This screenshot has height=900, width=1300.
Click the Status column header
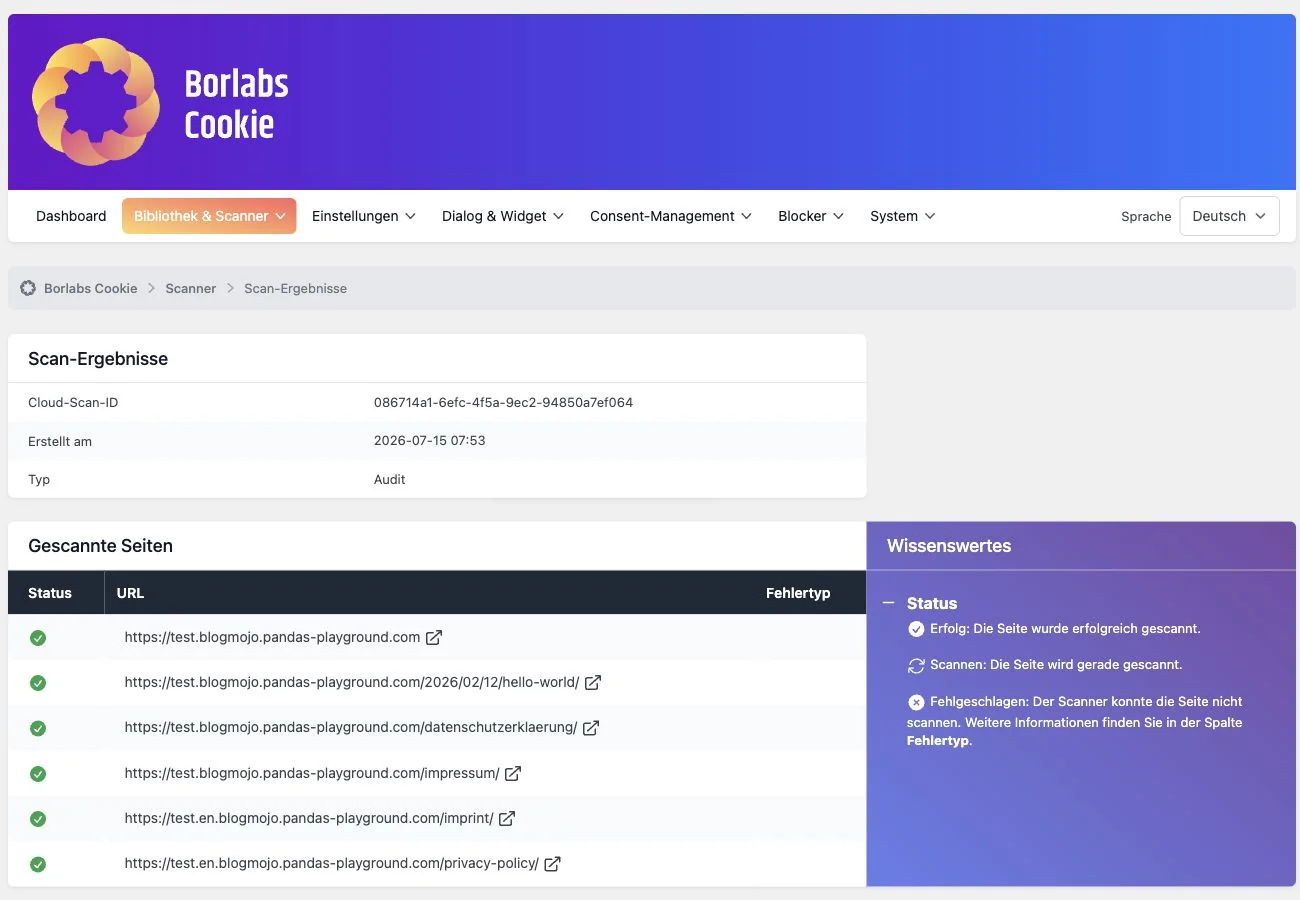(x=50, y=593)
